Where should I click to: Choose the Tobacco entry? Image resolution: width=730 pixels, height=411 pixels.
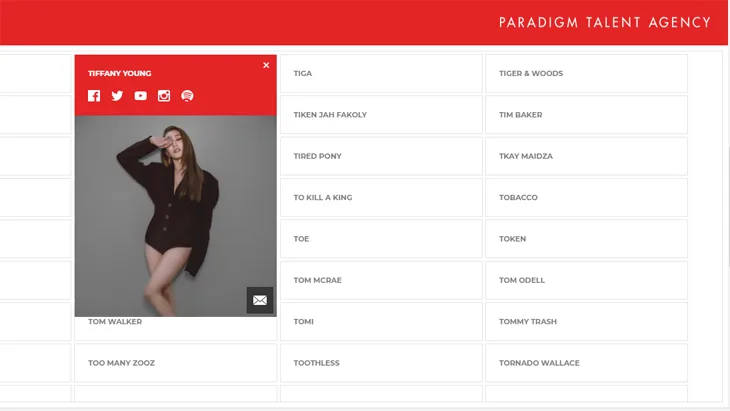point(587,197)
